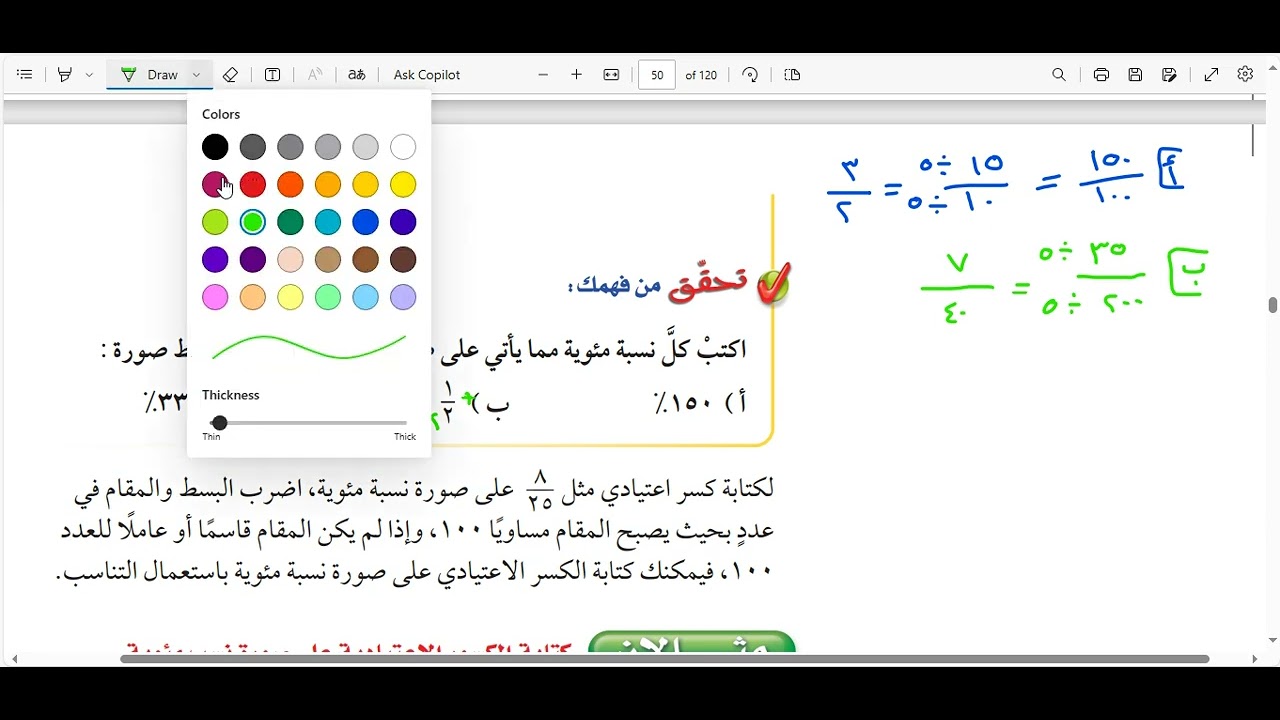Screen dimensions: 1280x720
Task: Choose the blue color swatch
Action: 366,222
